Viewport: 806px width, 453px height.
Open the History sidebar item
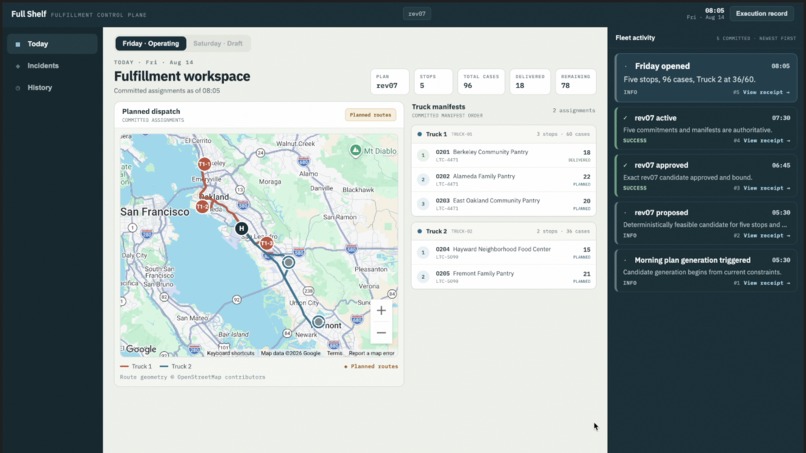52,88
